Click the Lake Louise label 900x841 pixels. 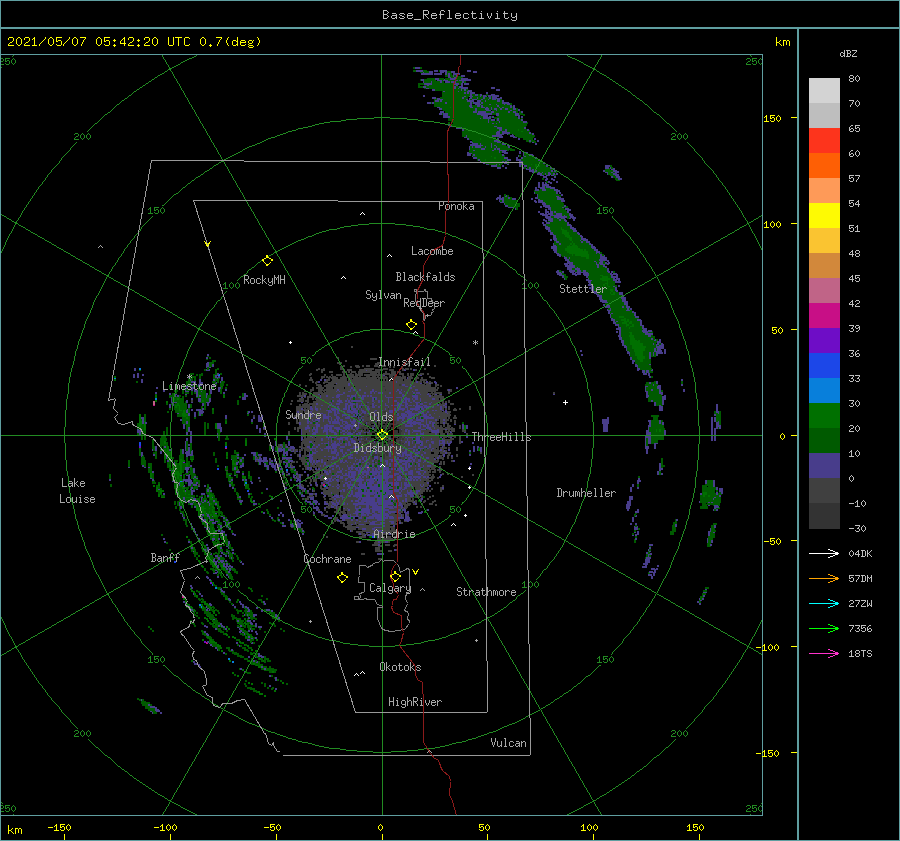point(77,491)
